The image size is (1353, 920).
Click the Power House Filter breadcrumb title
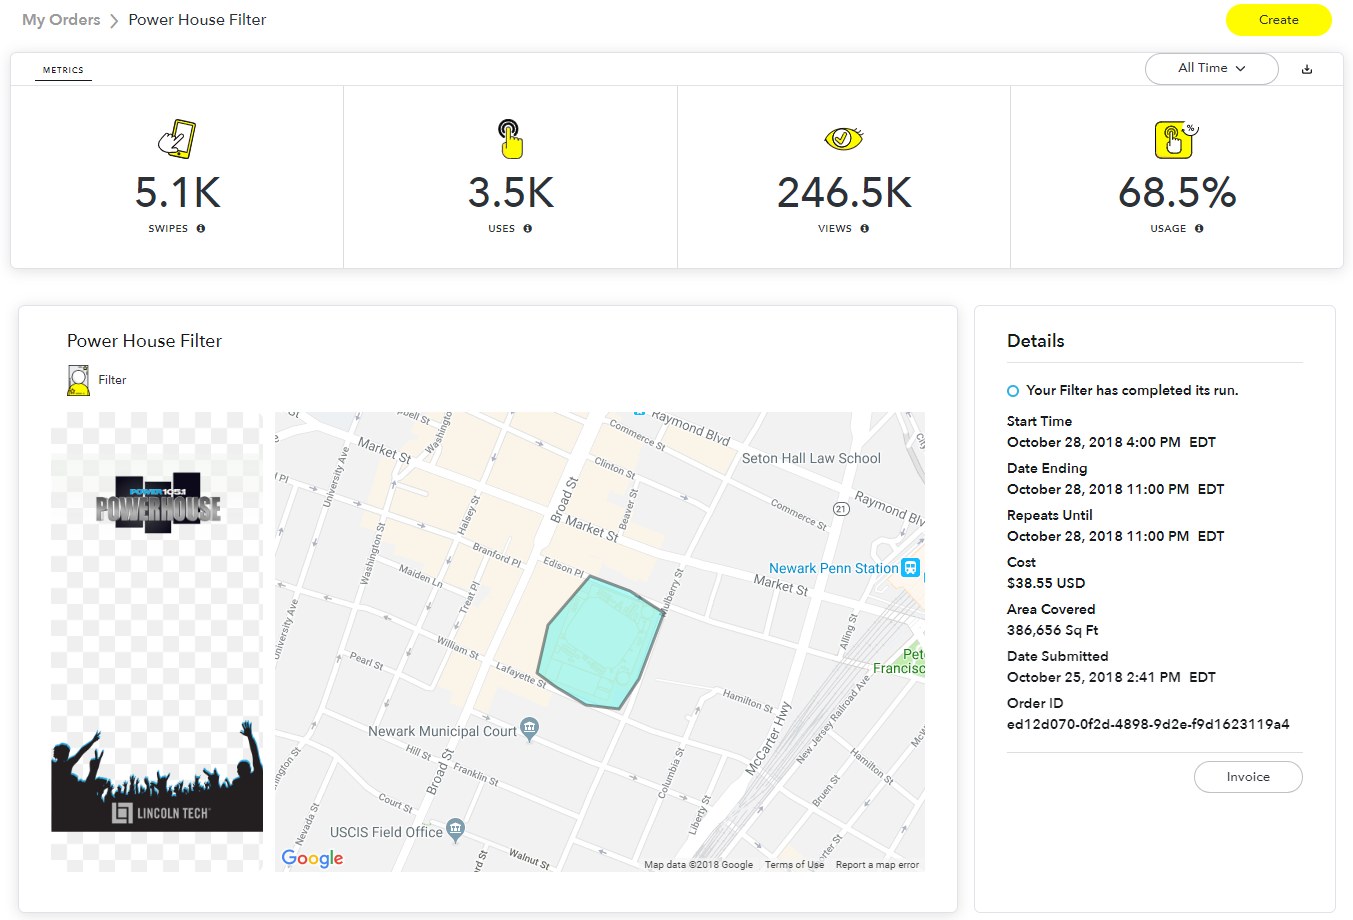[197, 20]
